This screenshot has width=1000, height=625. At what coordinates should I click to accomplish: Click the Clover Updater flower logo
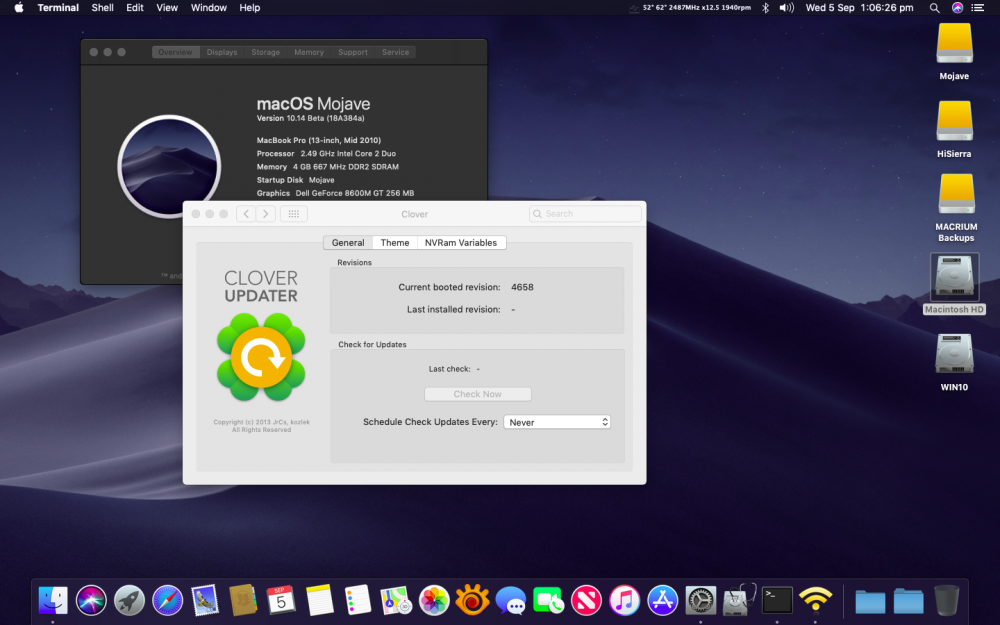(261, 357)
